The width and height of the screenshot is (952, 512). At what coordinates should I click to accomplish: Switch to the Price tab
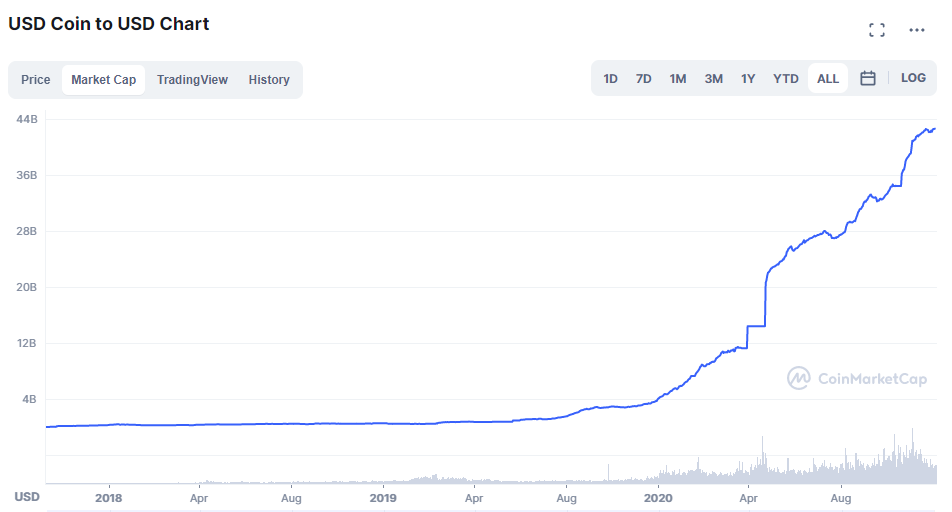coord(36,80)
